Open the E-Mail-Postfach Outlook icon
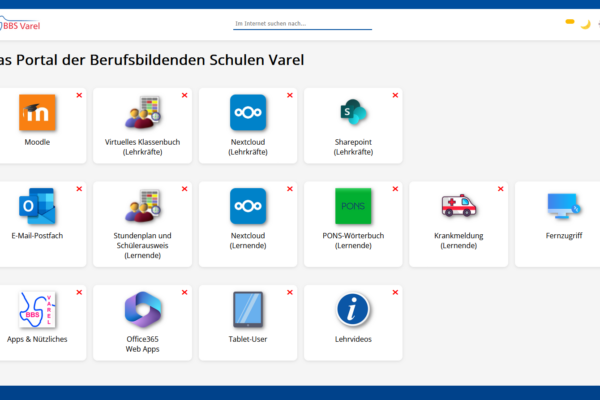600x400 pixels. (x=37, y=206)
